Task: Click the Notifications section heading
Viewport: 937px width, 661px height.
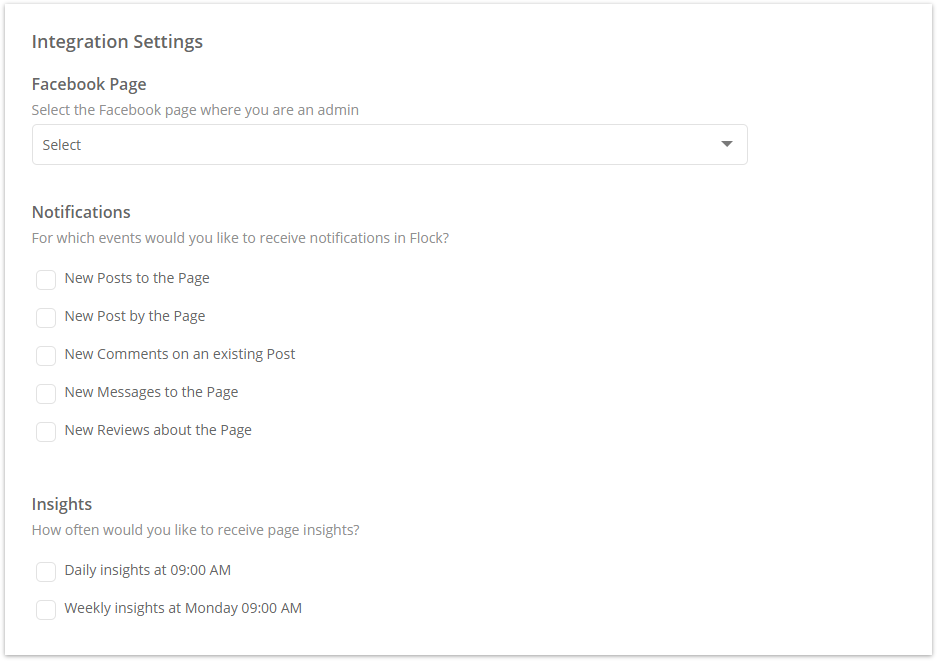Action: (x=81, y=212)
